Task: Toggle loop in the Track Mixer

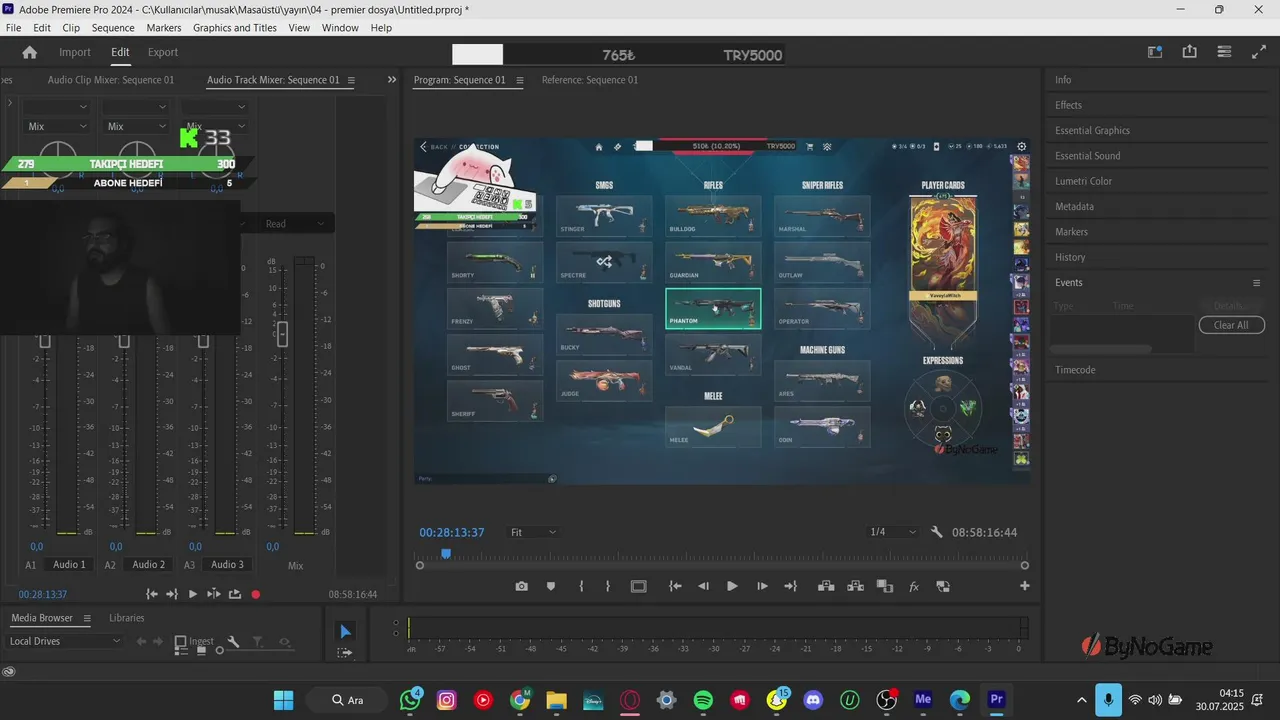Action: [235, 594]
